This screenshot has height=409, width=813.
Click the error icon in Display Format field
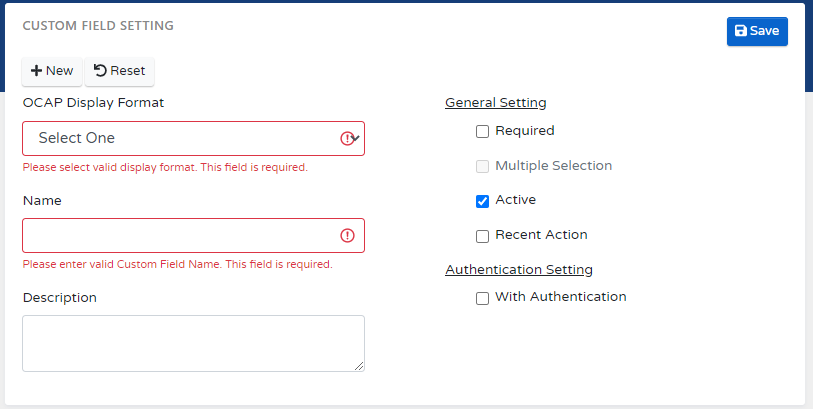(347, 138)
